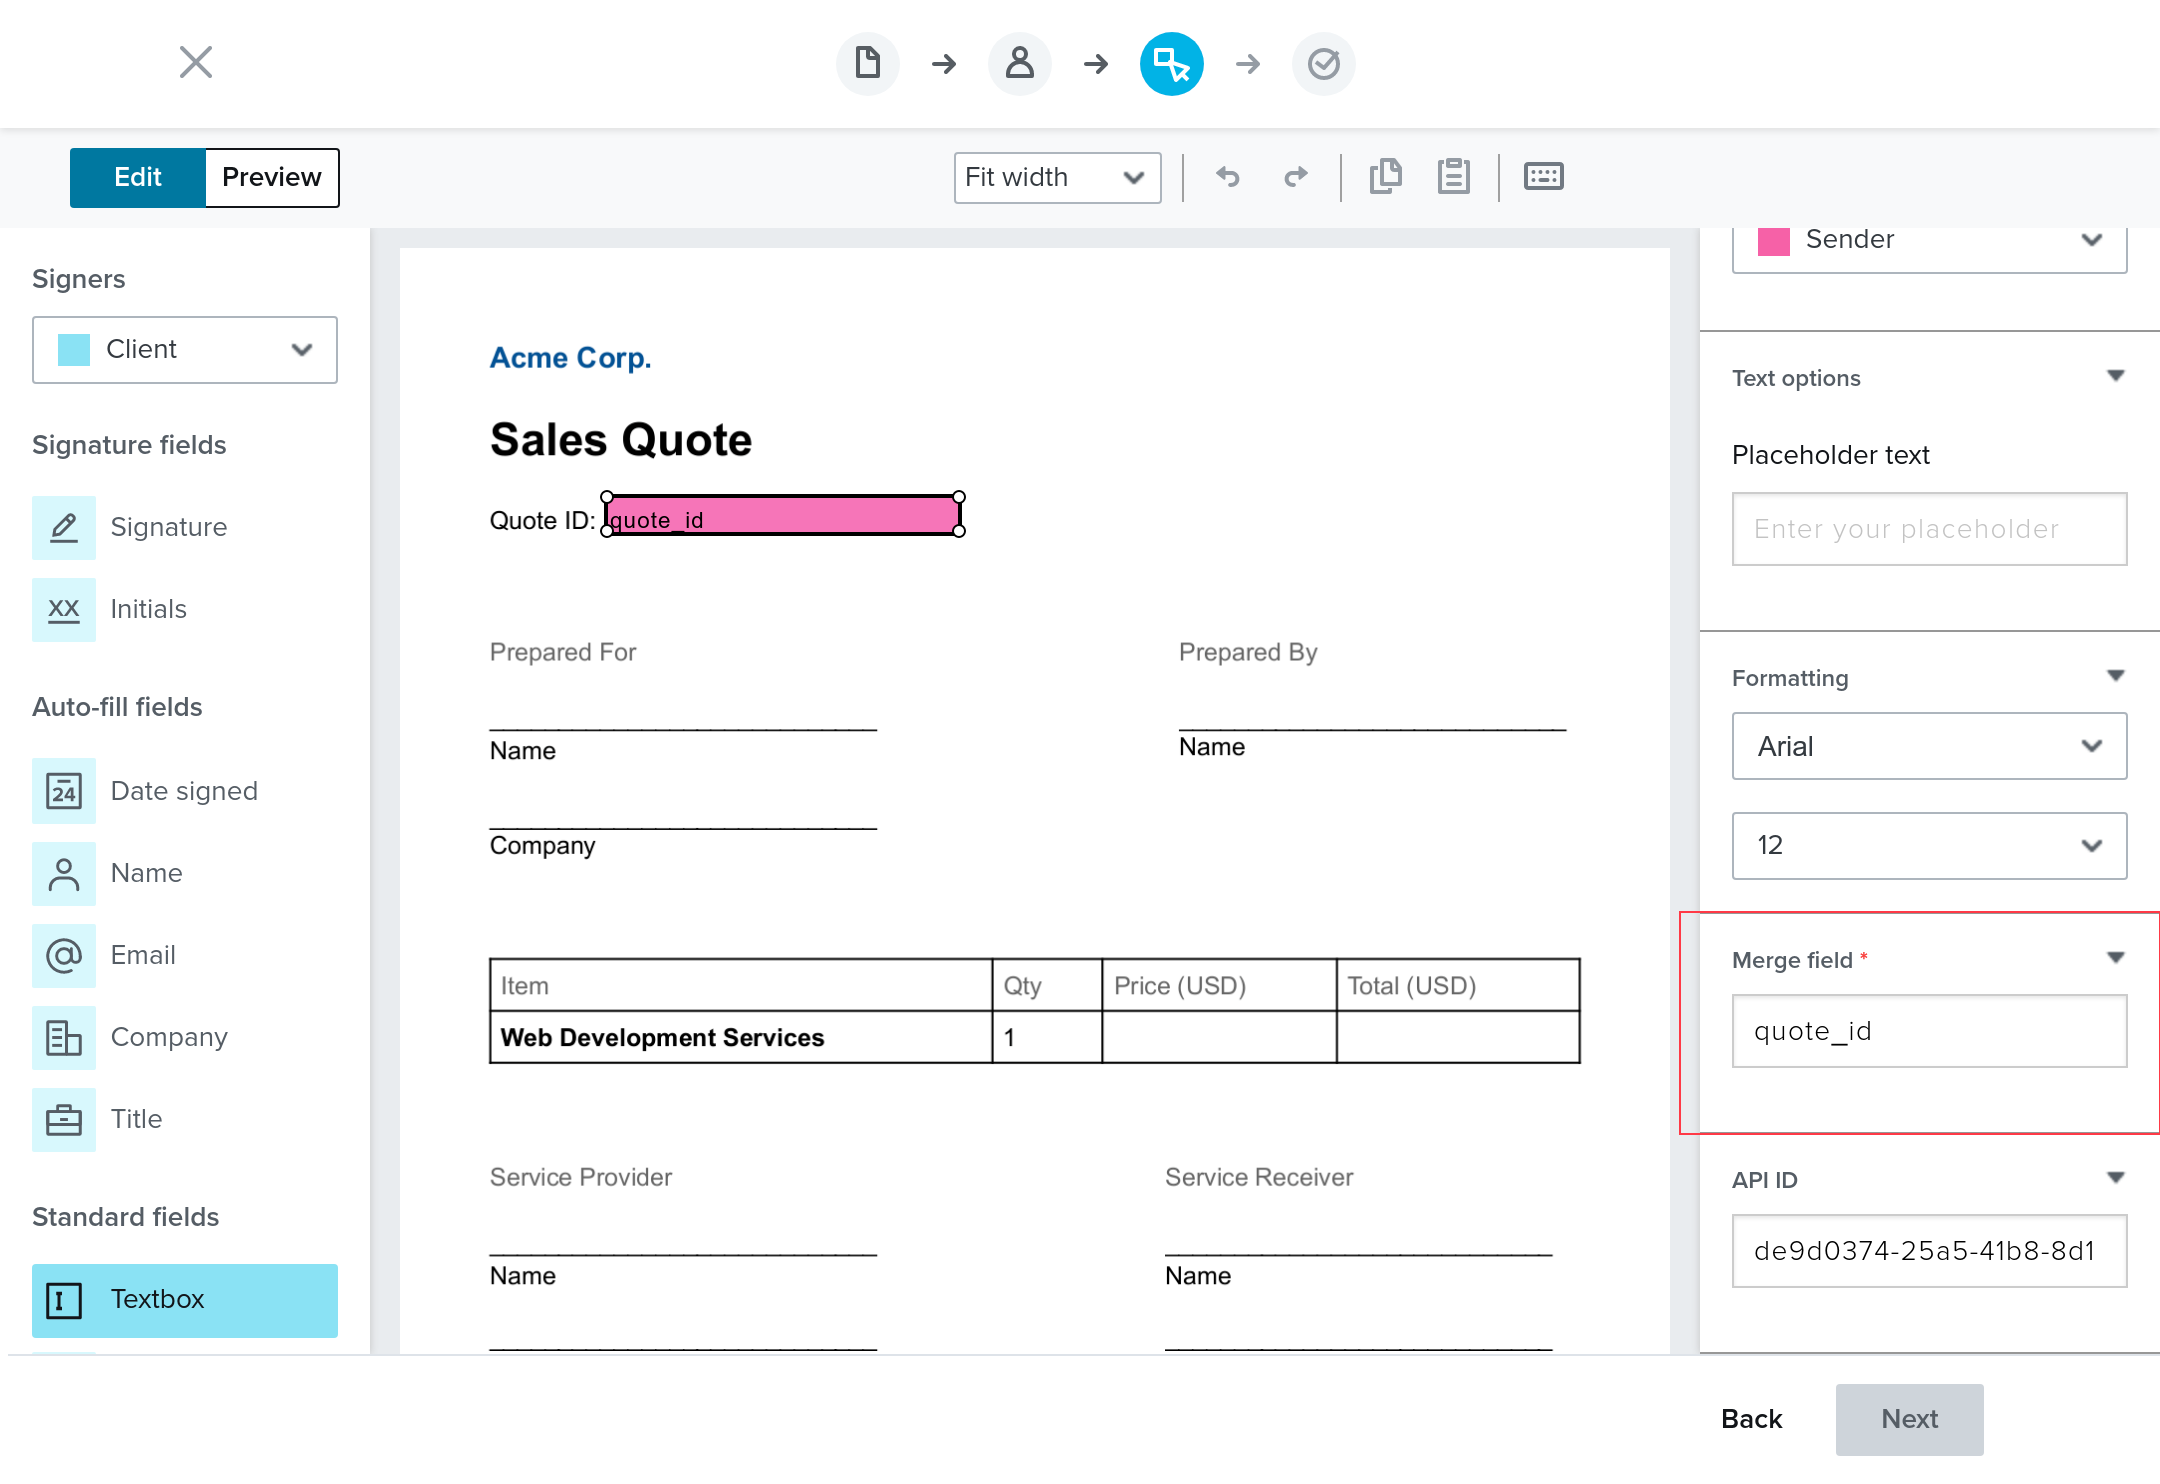Switch to Preview mode
This screenshot has width=2160, height=1484.
[271, 177]
